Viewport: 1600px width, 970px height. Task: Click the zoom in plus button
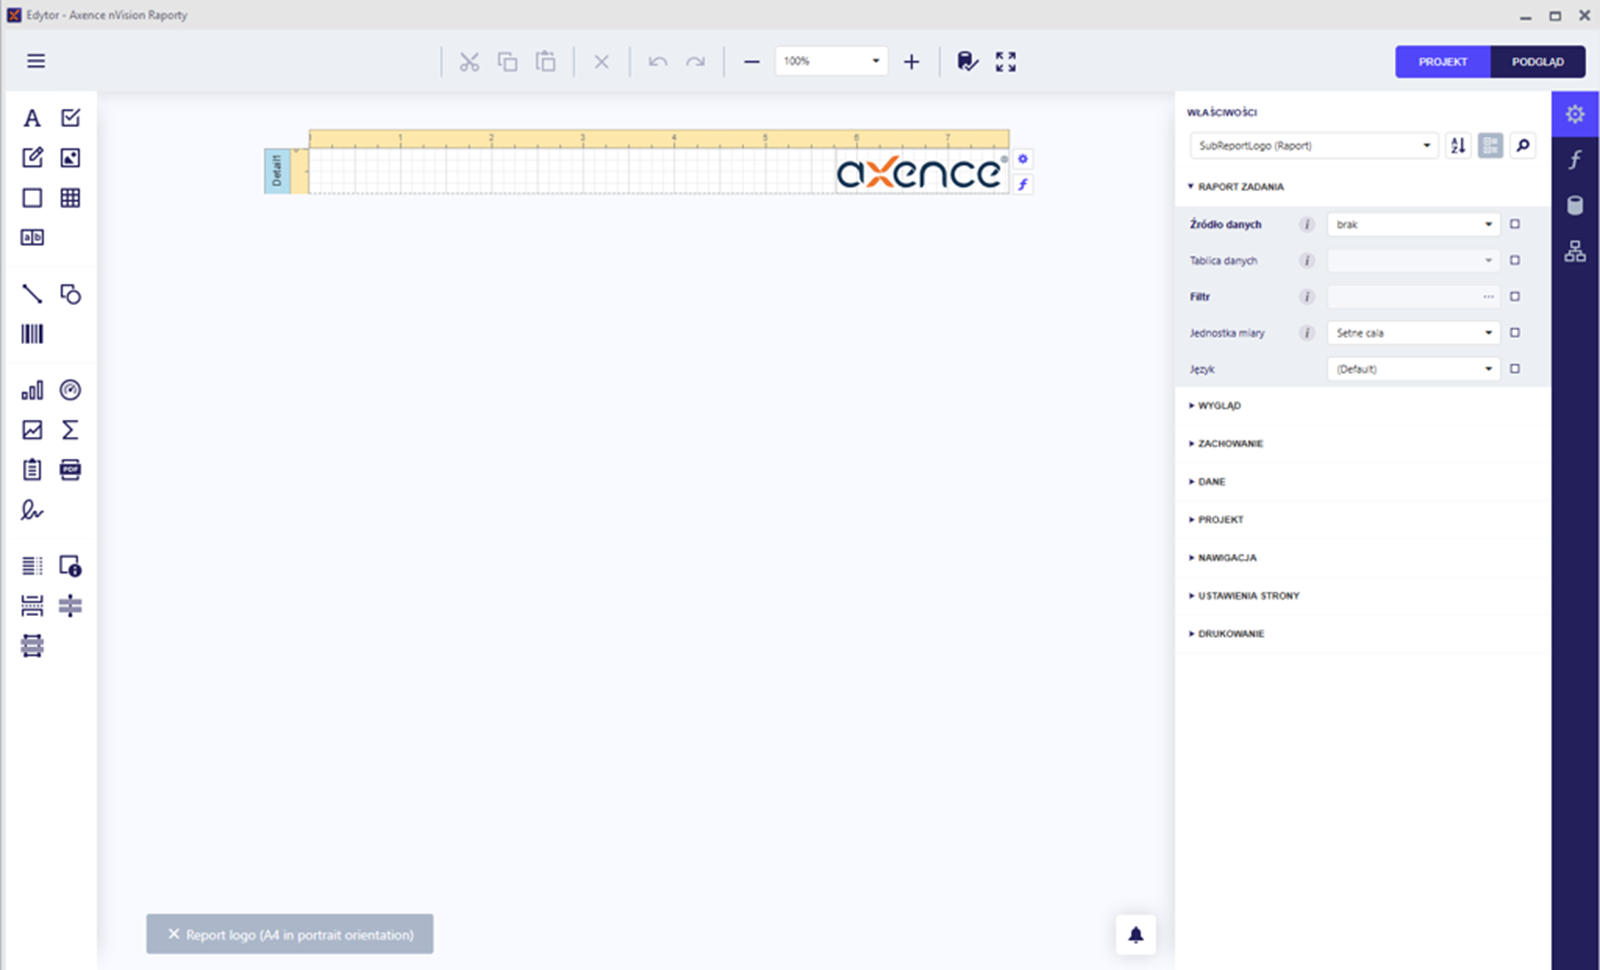pyautogui.click(x=911, y=62)
